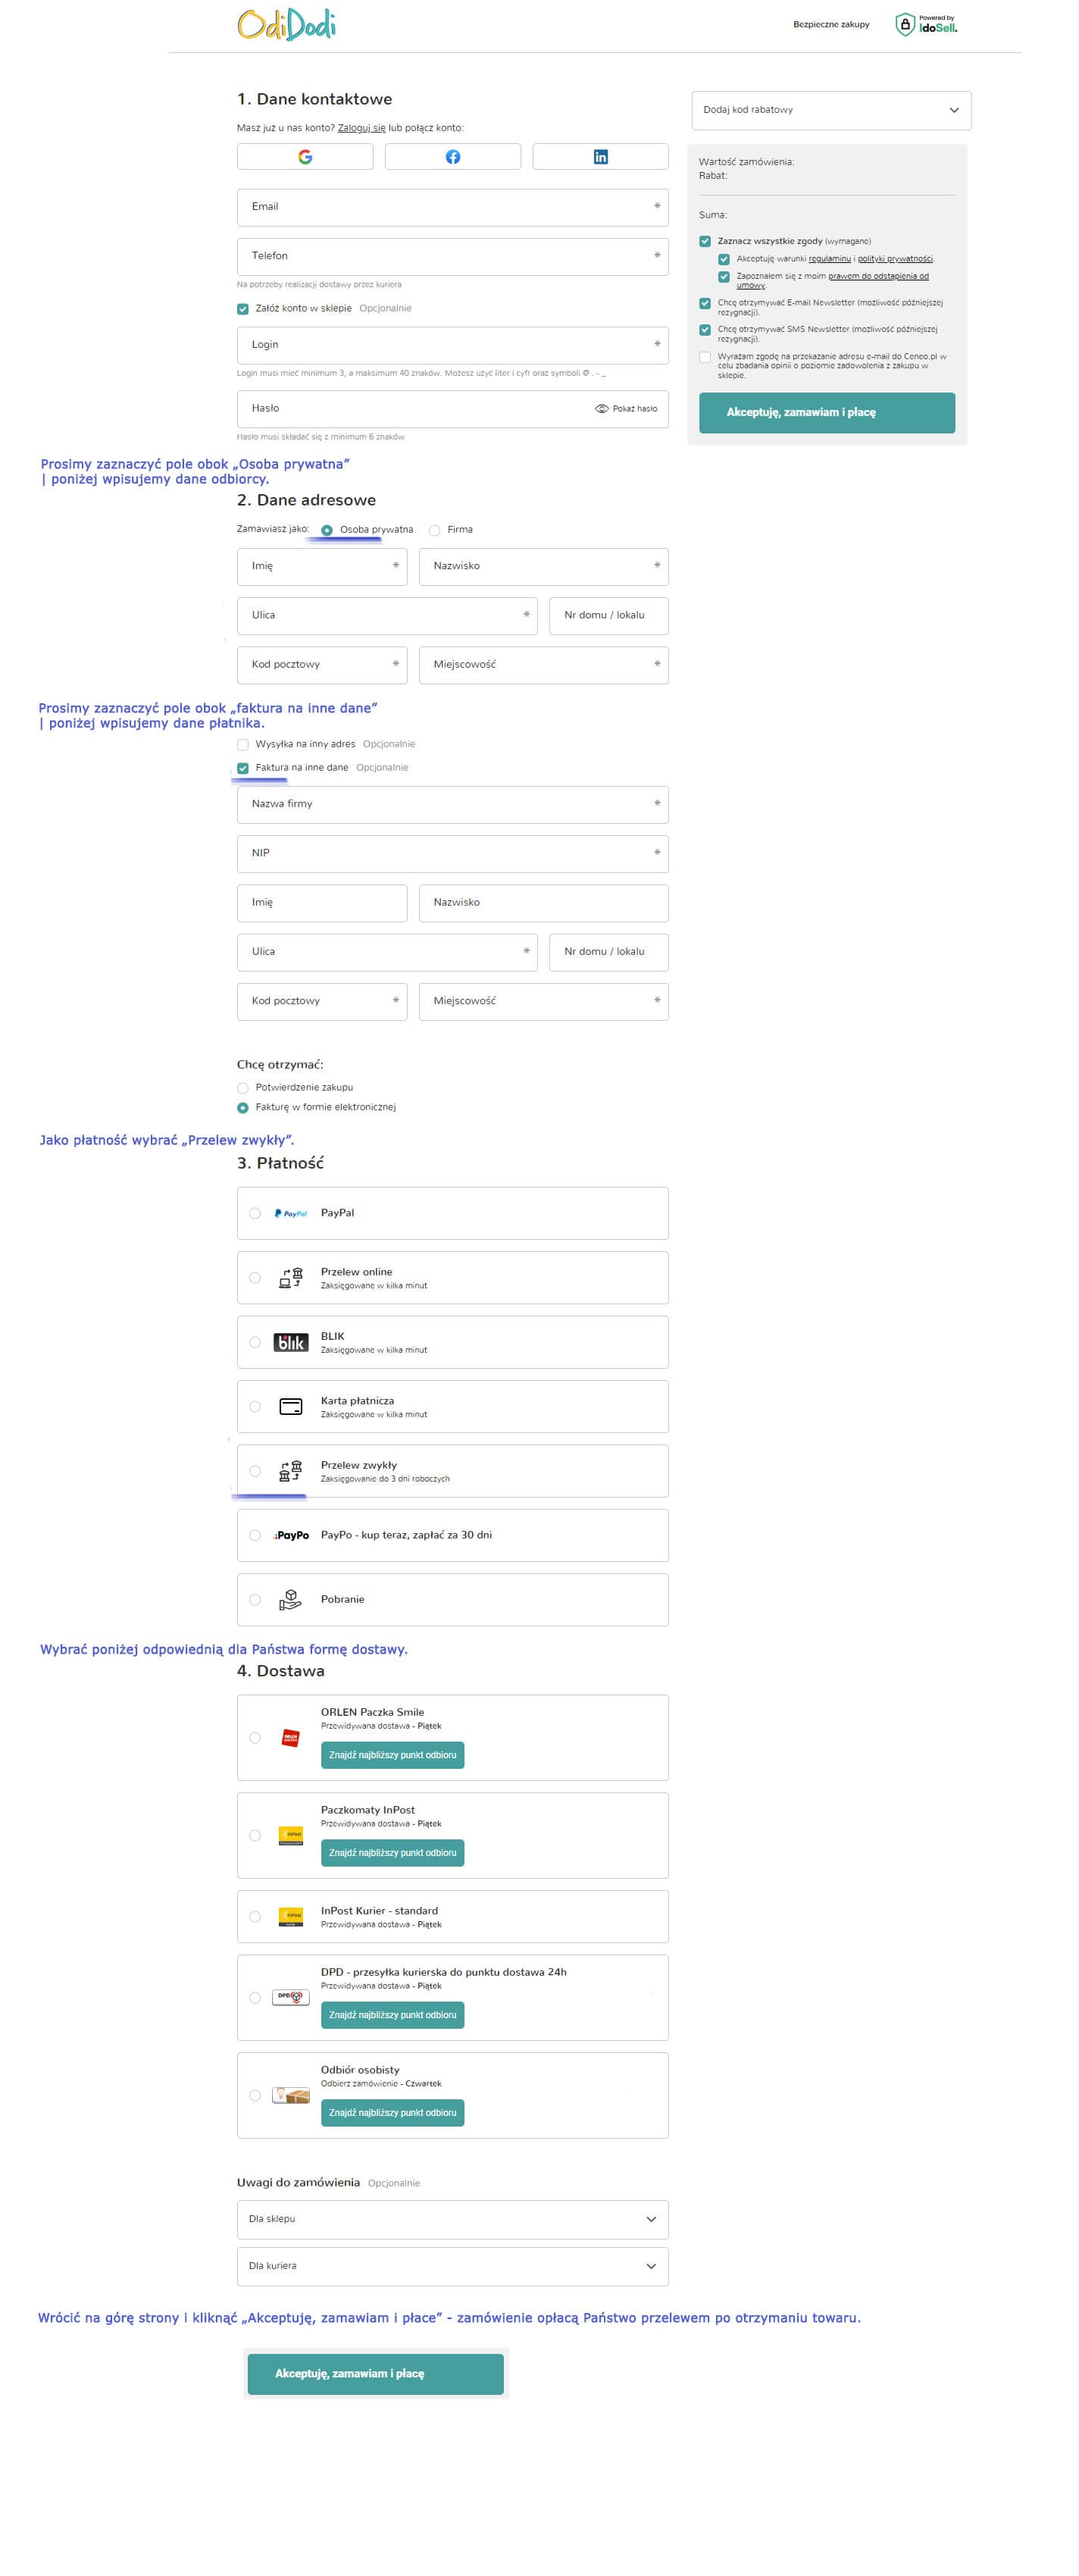Screen dimensions: 1079x2576
Task: Find nearest pickup point for DPD
Action: [x=392, y=2015]
